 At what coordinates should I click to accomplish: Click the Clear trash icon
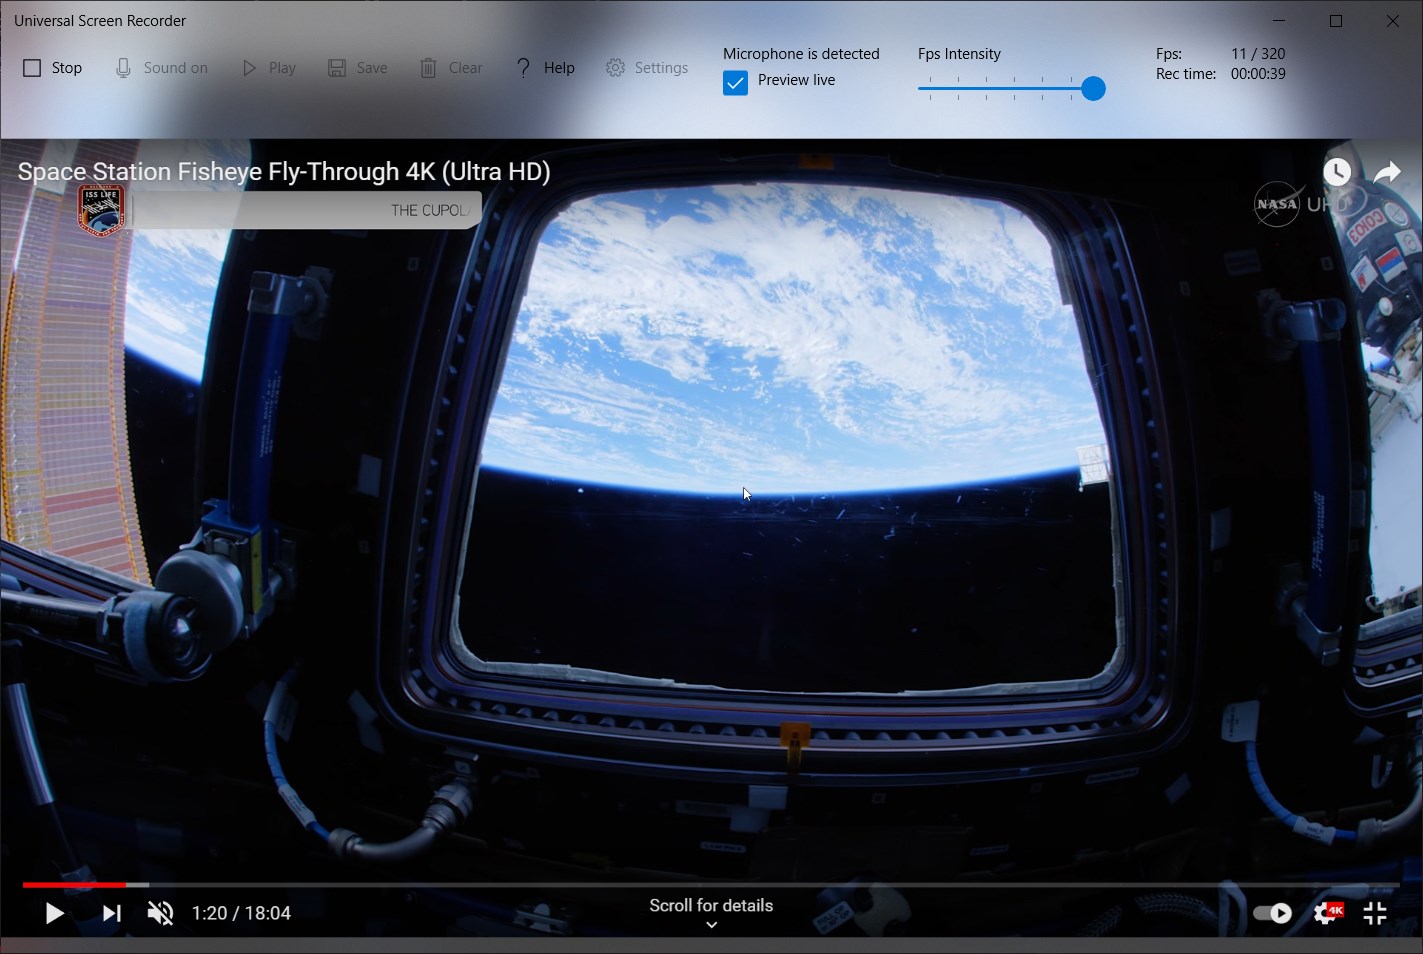(430, 67)
